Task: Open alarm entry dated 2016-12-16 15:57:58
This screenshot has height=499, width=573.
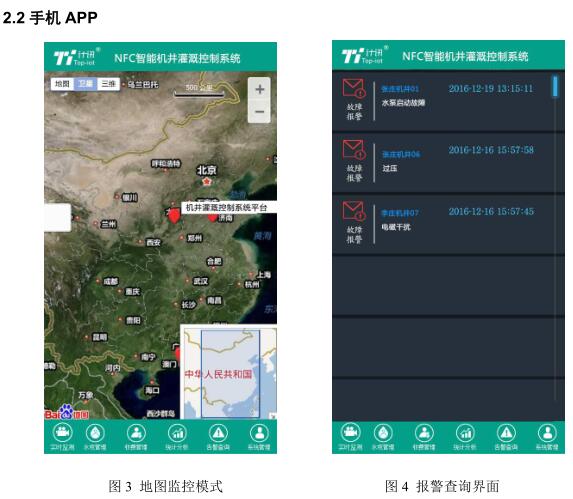Action: [x=448, y=163]
